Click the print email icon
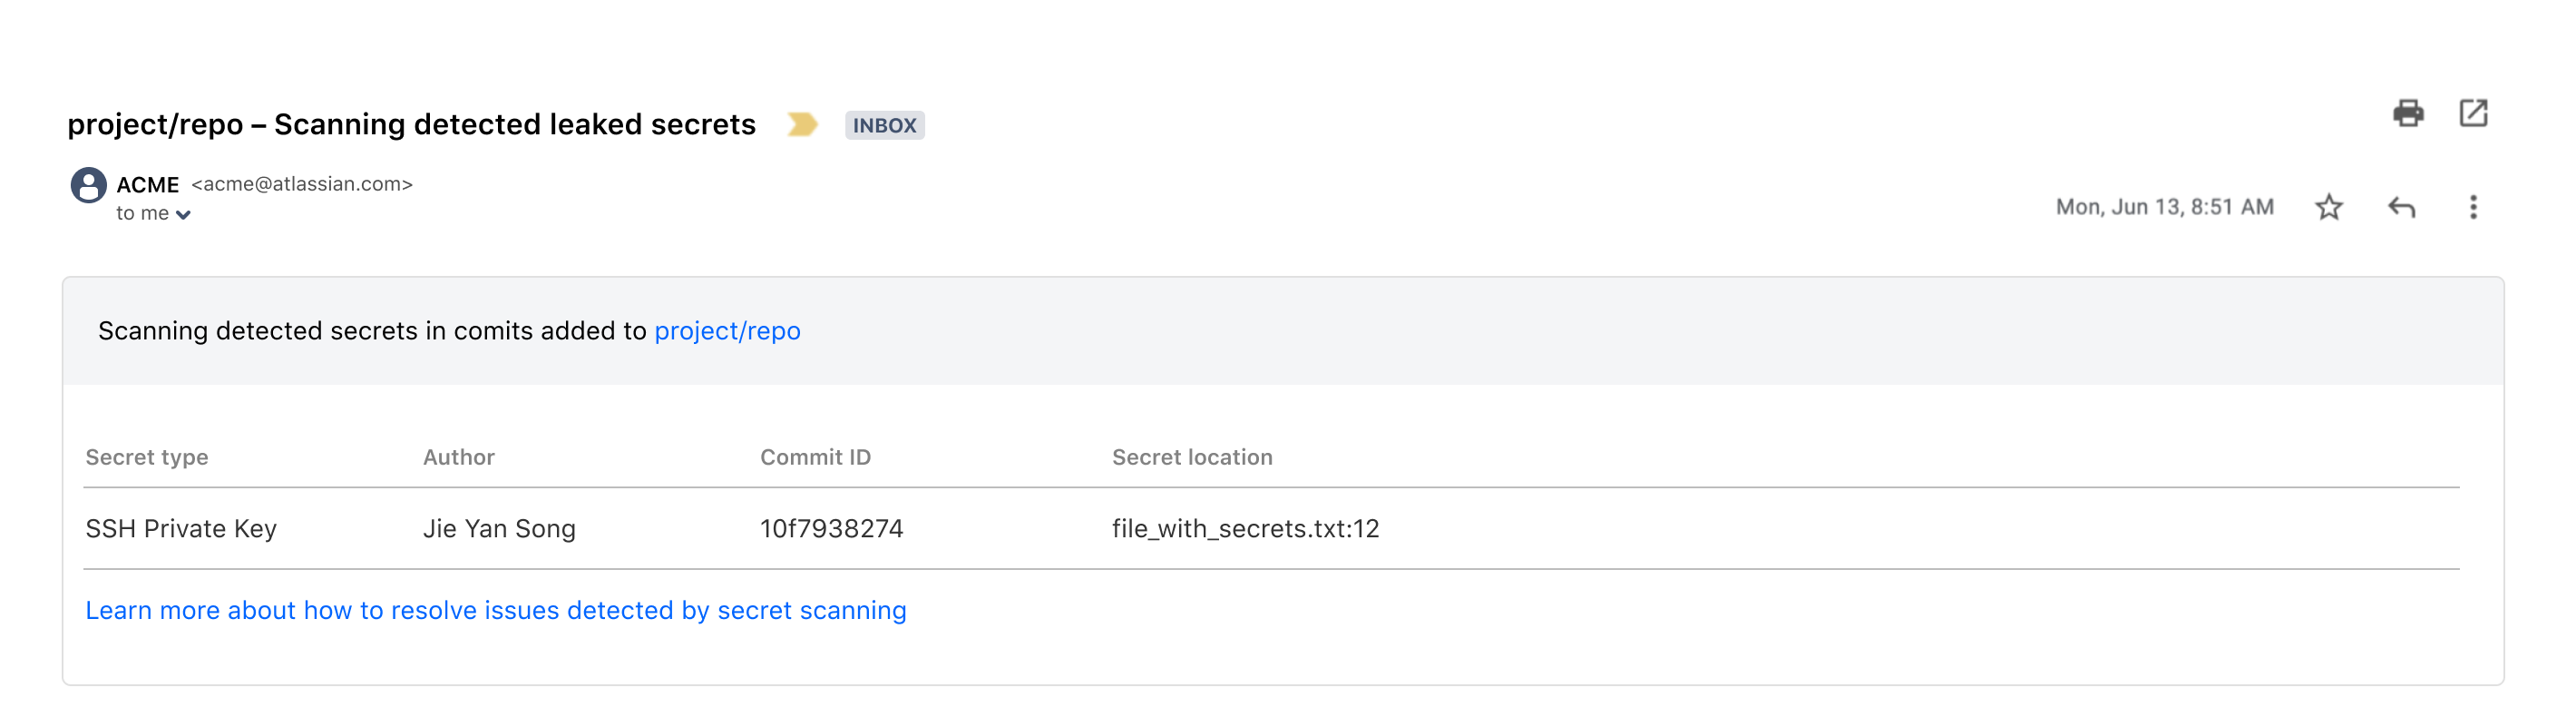2576x717 pixels. click(x=2408, y=113)
